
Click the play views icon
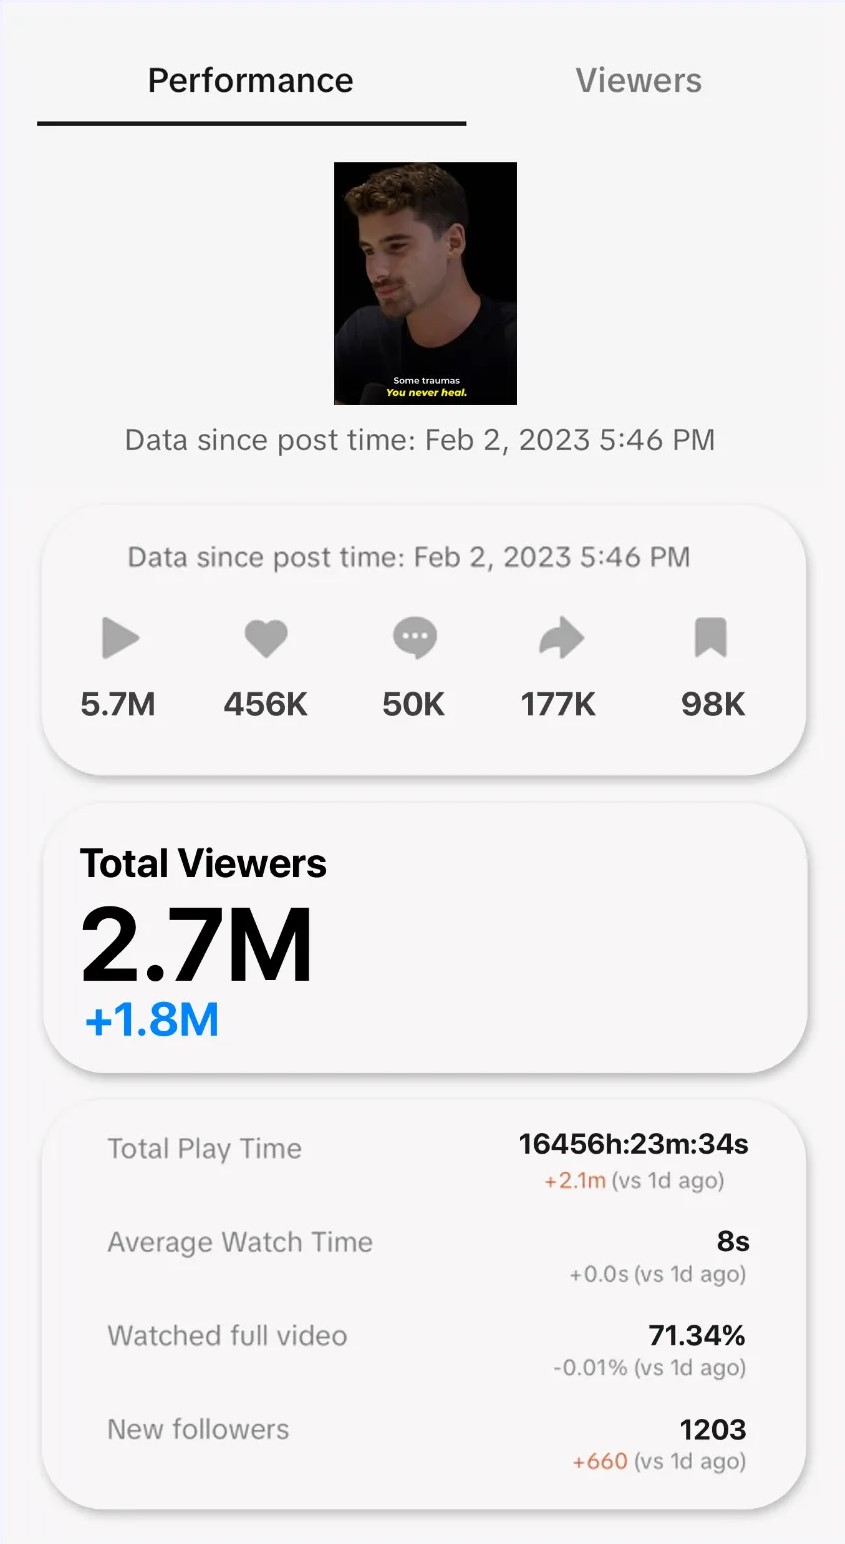click(120, 638)
